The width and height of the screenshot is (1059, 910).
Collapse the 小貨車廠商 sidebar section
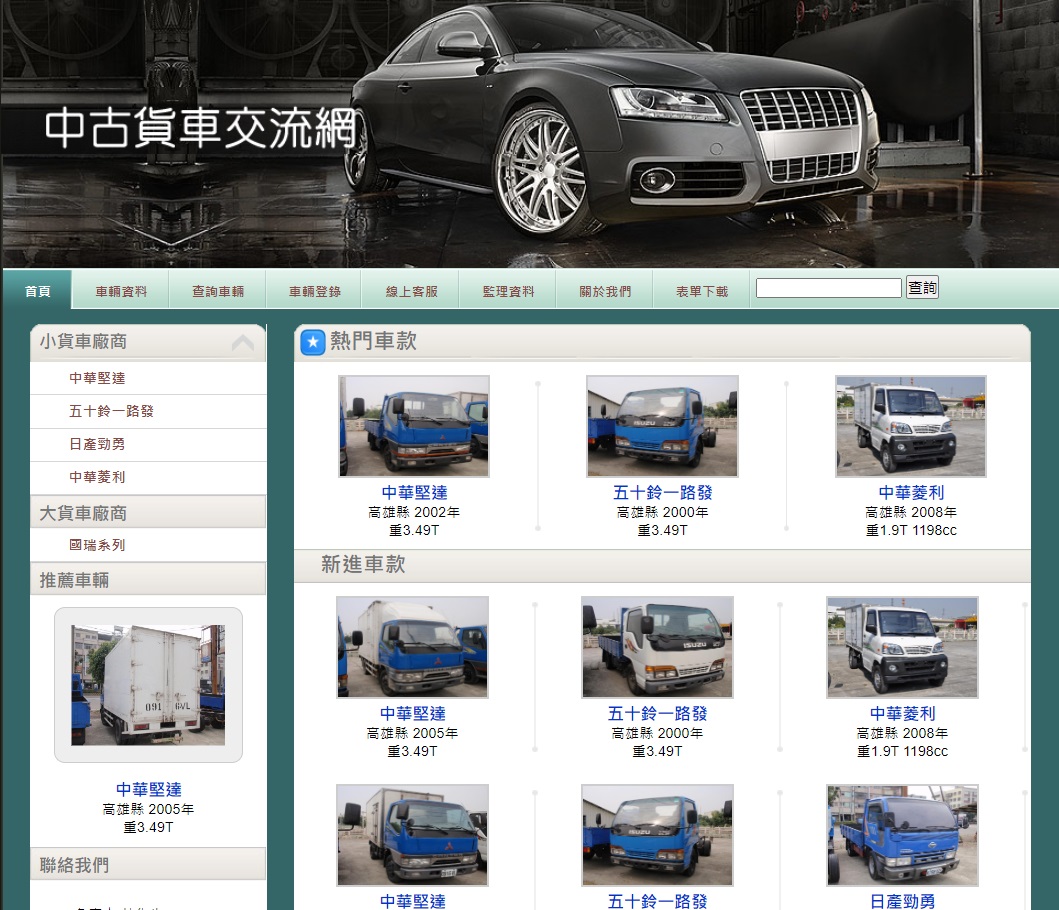click(x=242, y=343)
